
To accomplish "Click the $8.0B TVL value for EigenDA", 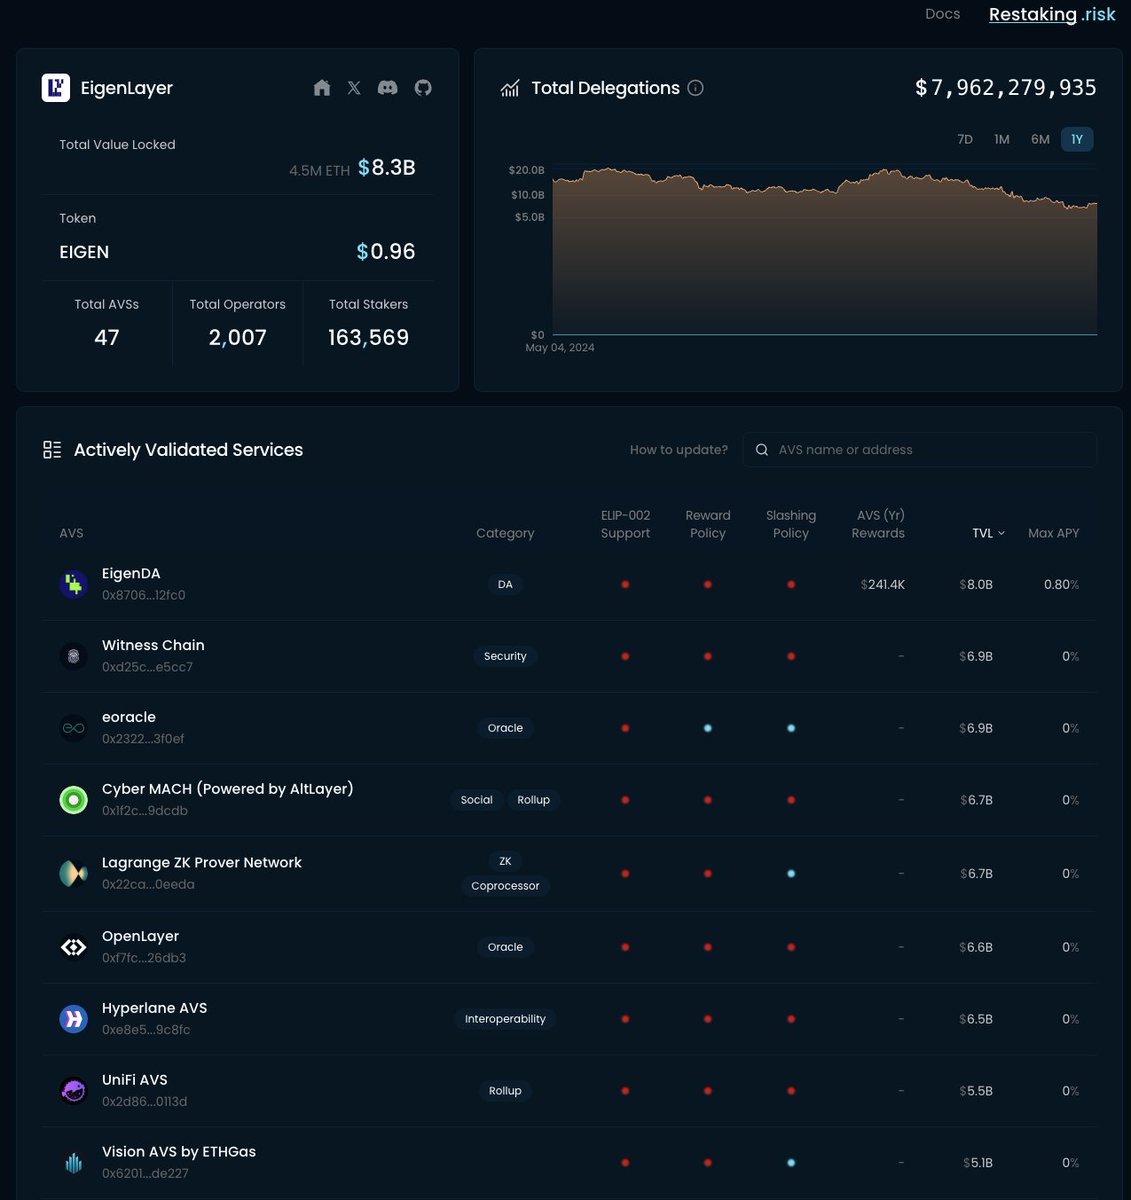I will (976, 584).
